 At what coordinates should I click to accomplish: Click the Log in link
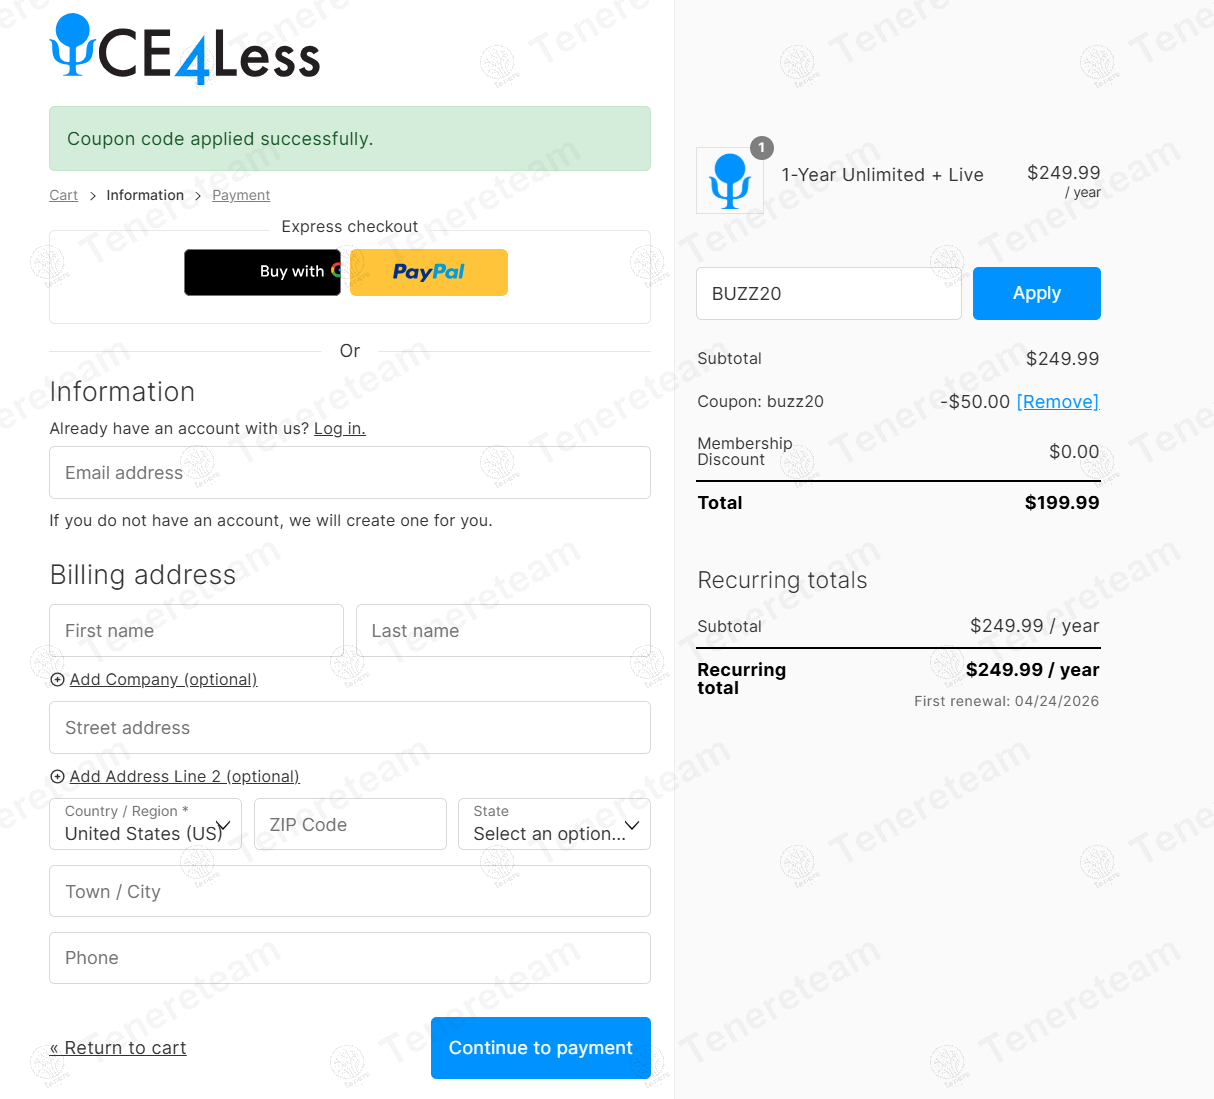pos(340,429)
